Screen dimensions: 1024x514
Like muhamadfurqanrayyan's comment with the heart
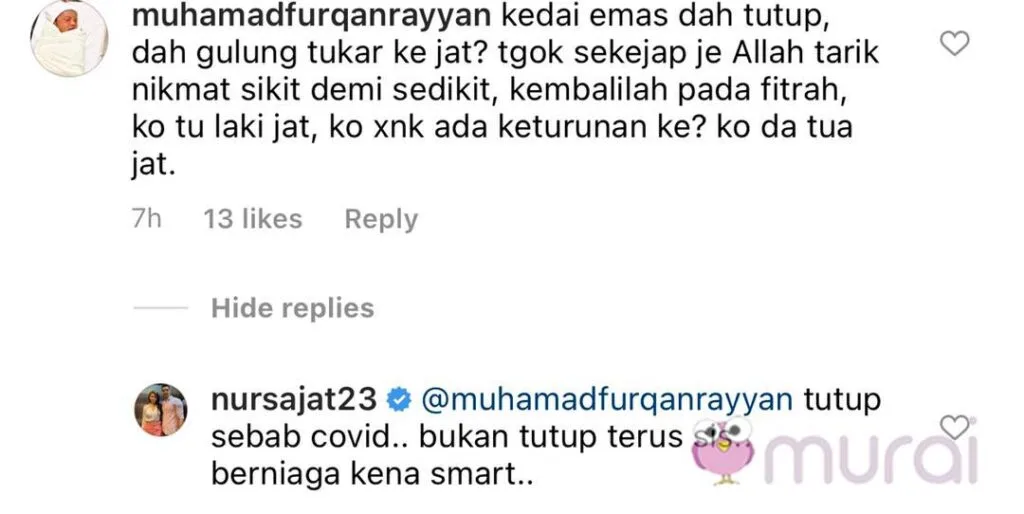tap(954, 44)
